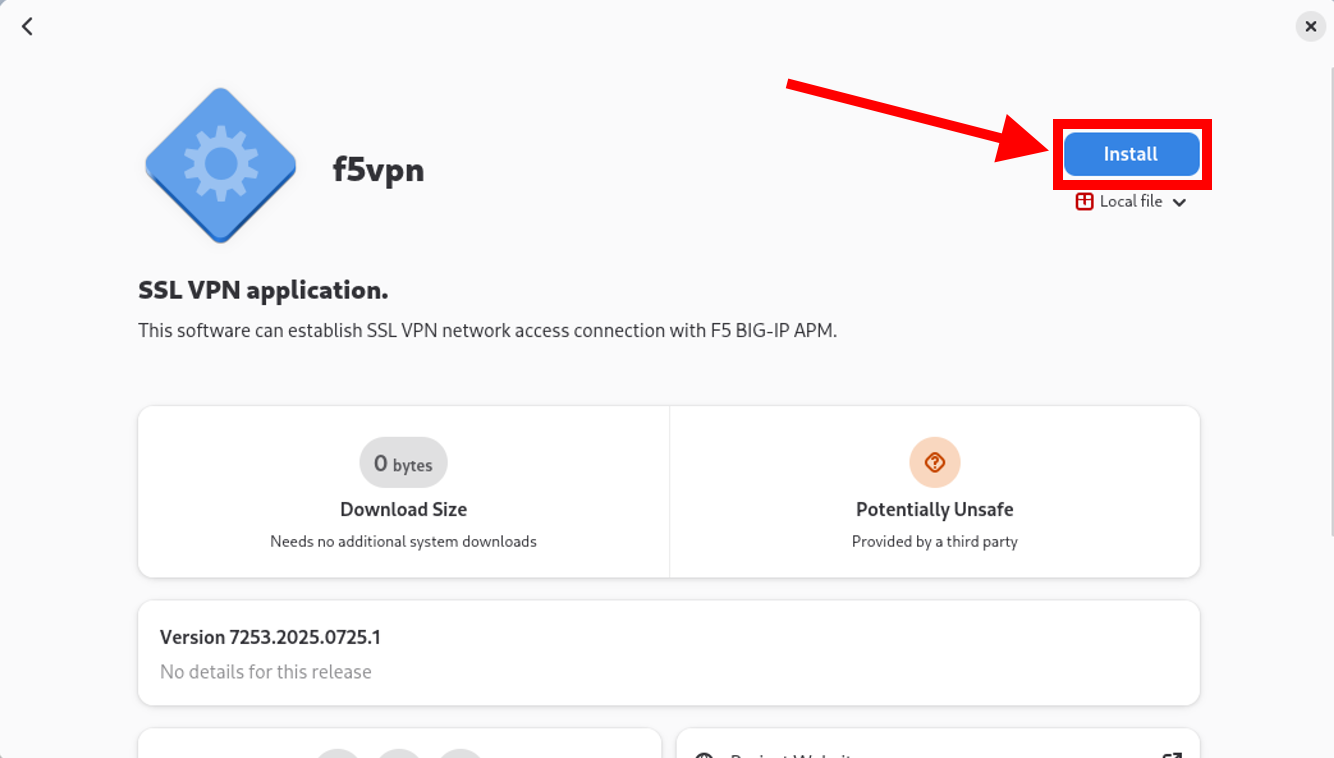Click the SSL VPN application heading

click(x=263, y=291)
